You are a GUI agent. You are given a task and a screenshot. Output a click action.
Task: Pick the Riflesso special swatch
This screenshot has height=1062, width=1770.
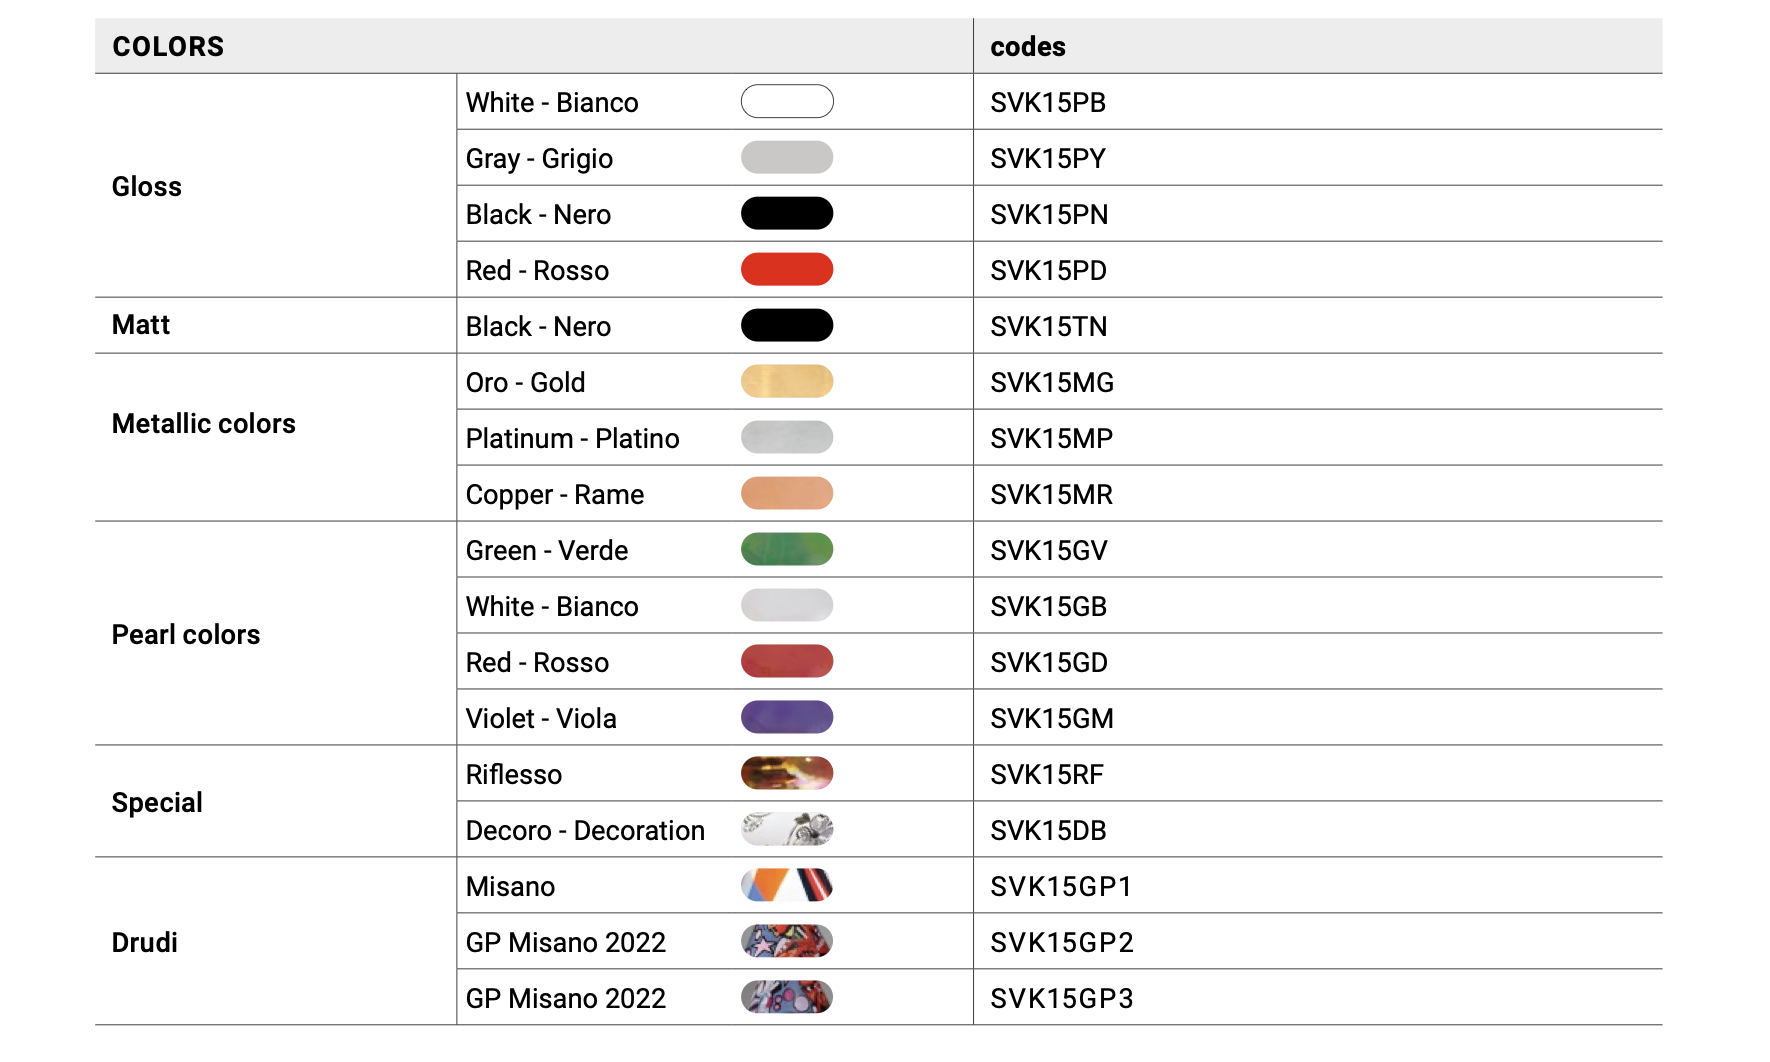click(x=787, y=774)
